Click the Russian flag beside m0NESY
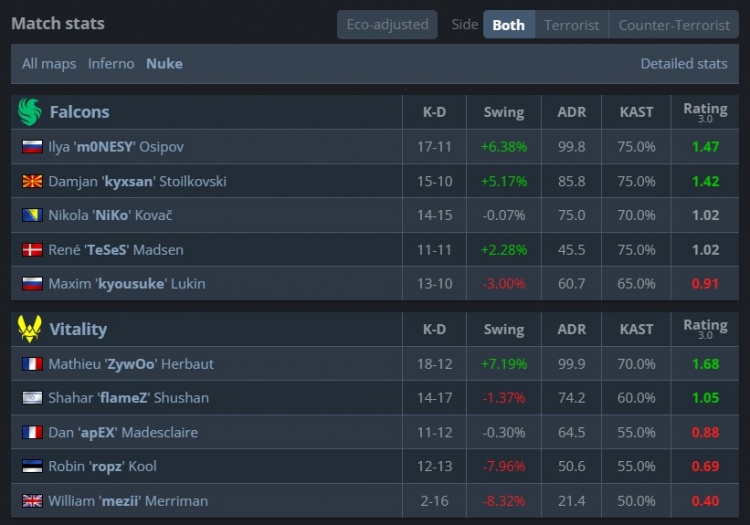Image resolution: width=750 pixels, height=525 pixels. (32, 147)
